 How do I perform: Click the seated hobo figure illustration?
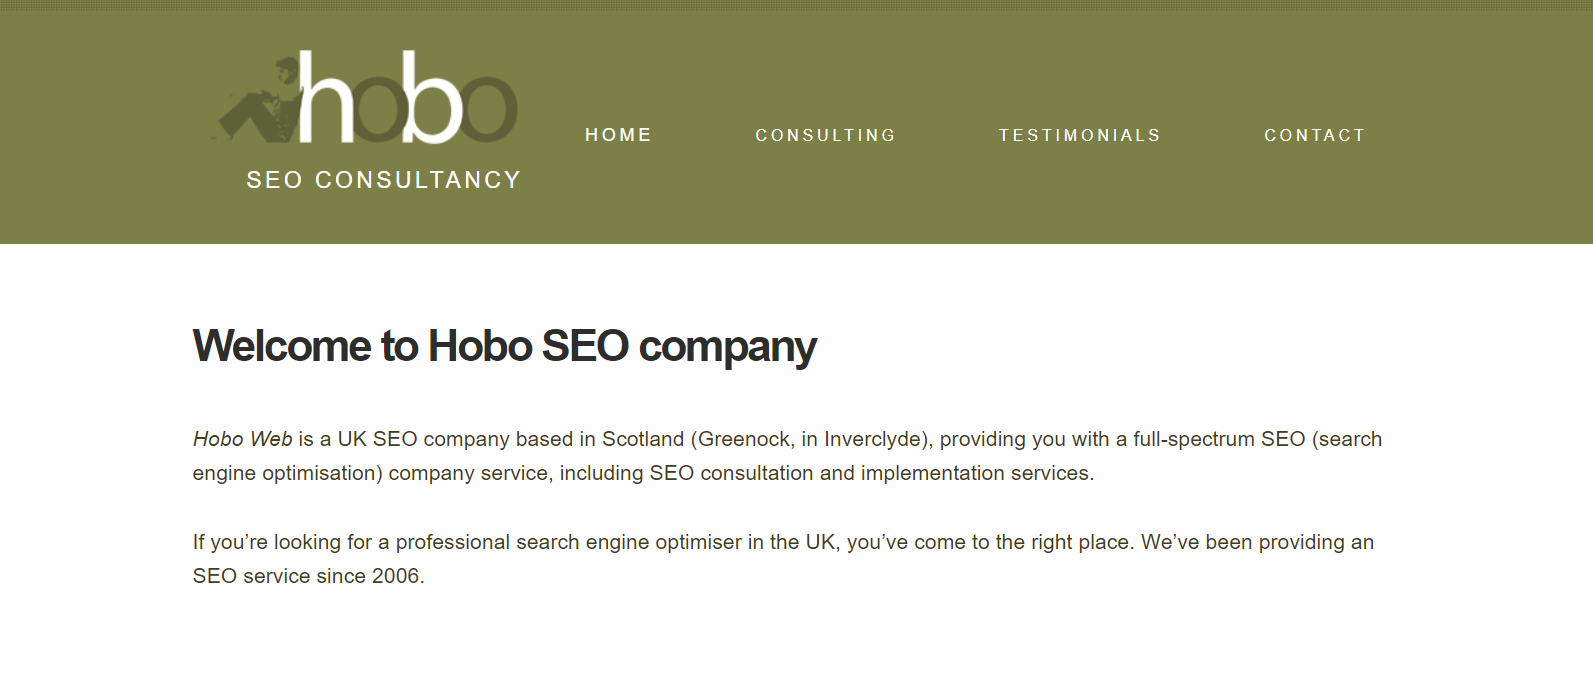(x=258, y=100)
